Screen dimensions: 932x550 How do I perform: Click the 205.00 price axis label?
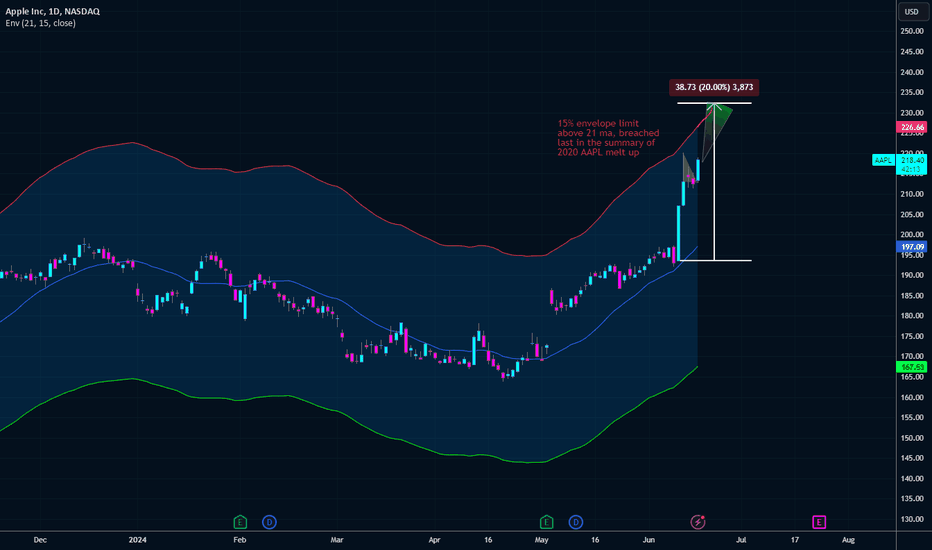tap(912, 215)
